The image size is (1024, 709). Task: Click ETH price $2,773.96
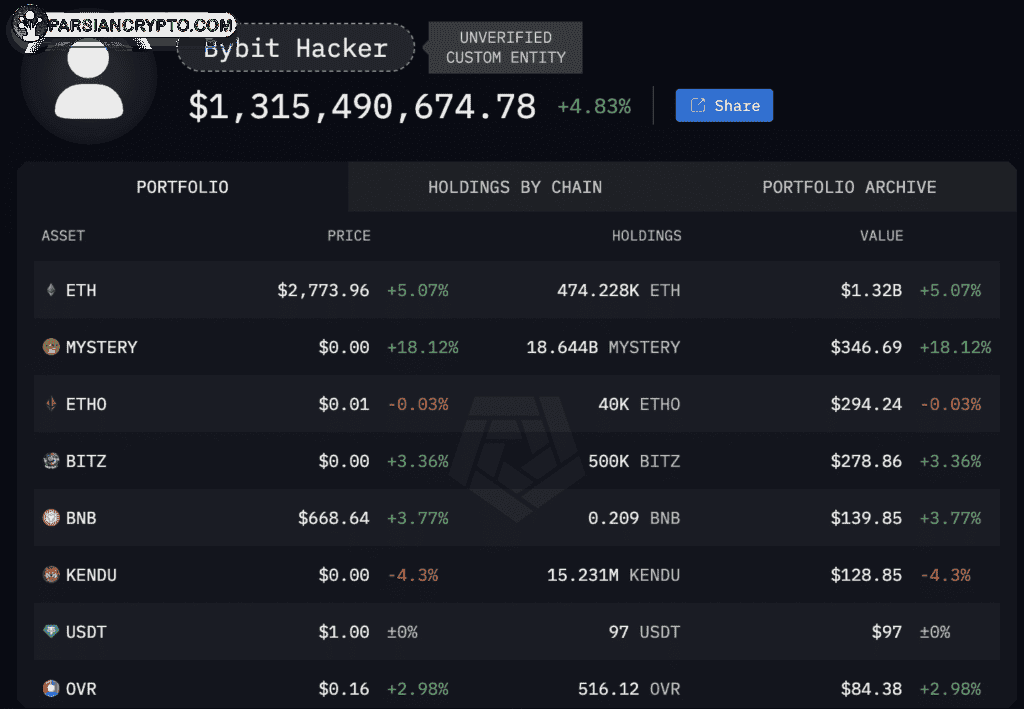click(323, 290)
